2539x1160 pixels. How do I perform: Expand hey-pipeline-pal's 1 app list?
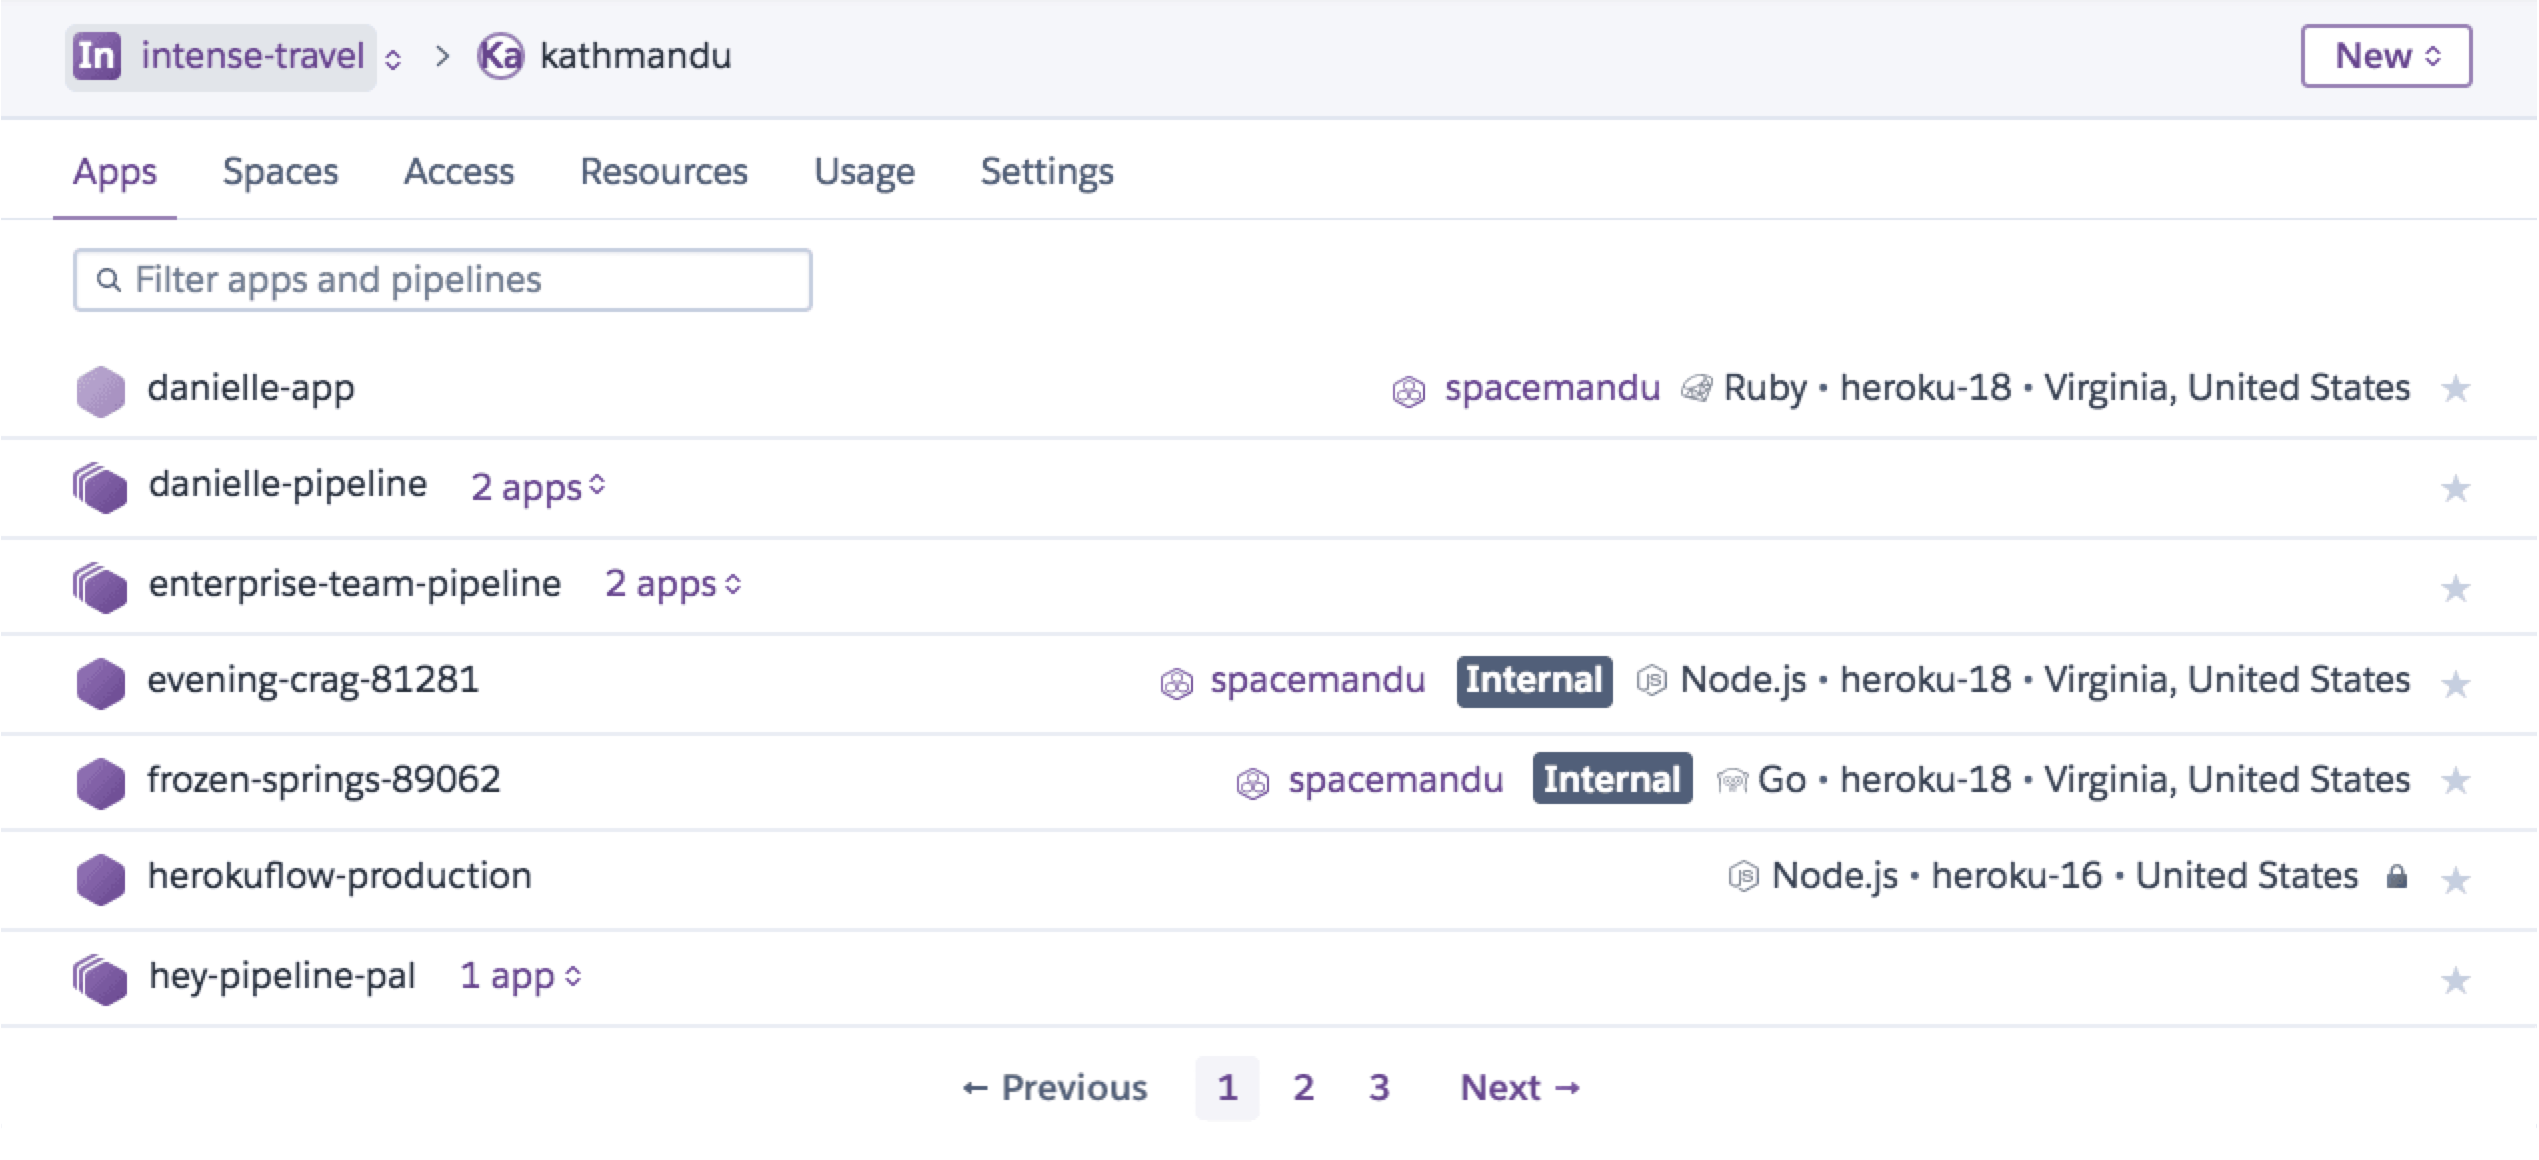pos(520,976)
